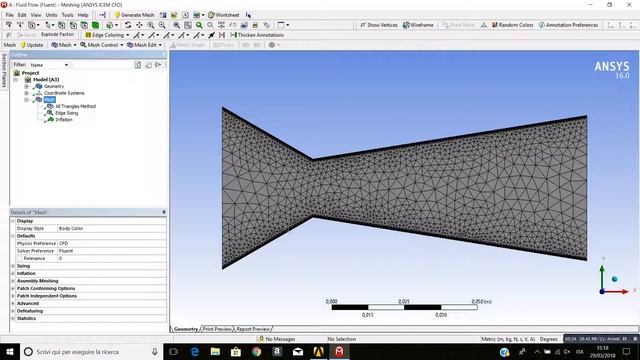Click Display Style Body Color field
Image resolution: width=640 pixels, height=360 pixels.
coord(111,229)
